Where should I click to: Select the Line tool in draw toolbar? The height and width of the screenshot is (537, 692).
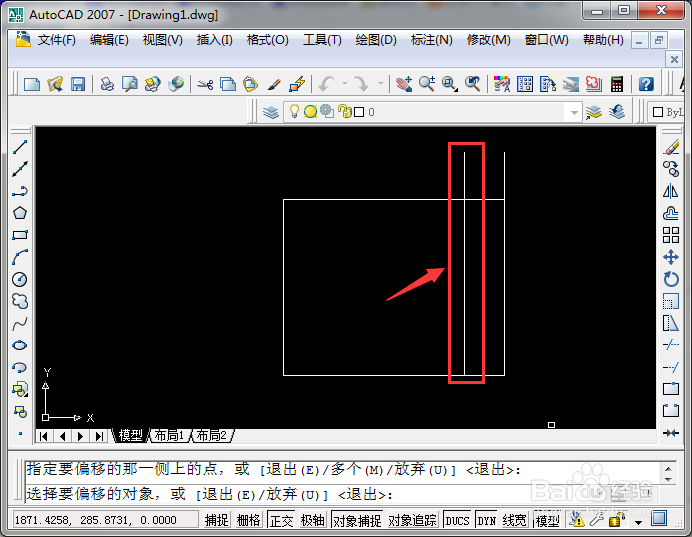click(x=20, y=147)
